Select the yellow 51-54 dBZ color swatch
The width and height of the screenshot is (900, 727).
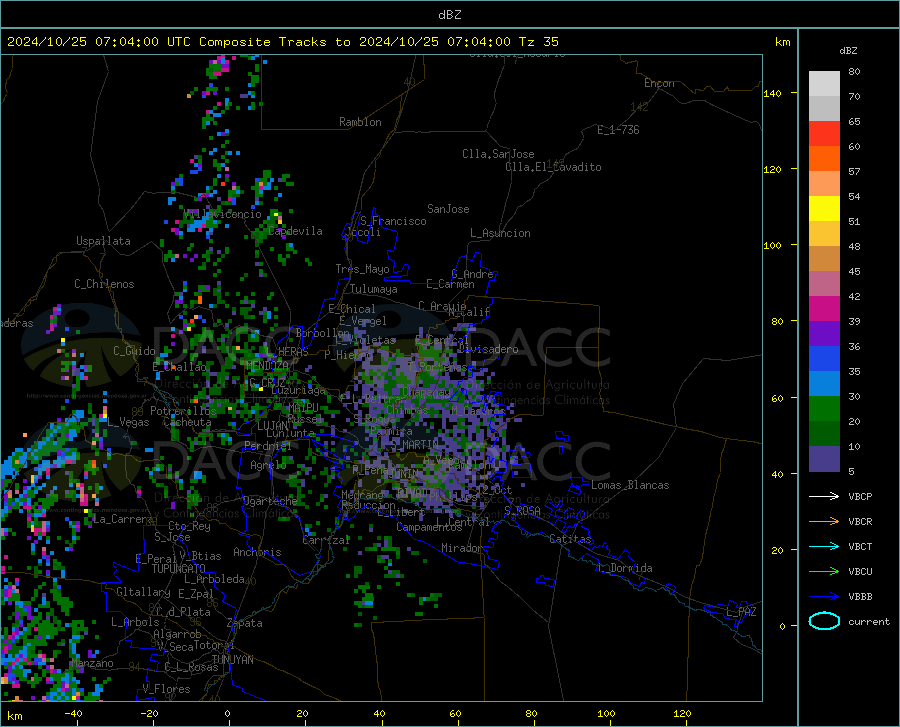click(x=824, y=209)
